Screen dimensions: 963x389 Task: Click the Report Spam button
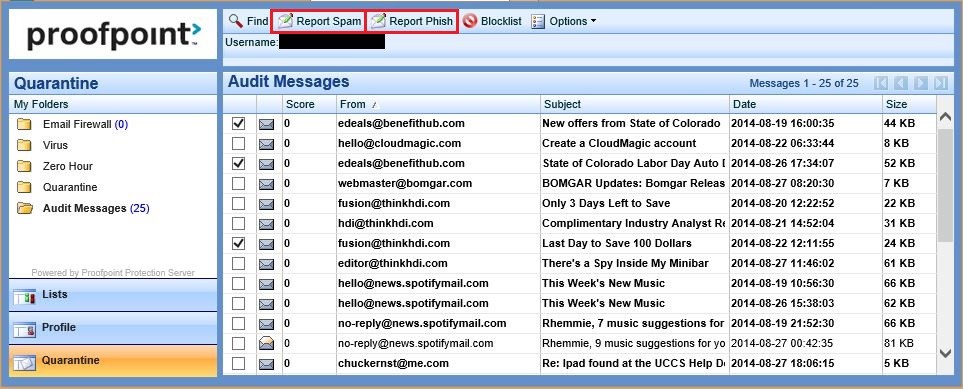click(x=318, y=21)
